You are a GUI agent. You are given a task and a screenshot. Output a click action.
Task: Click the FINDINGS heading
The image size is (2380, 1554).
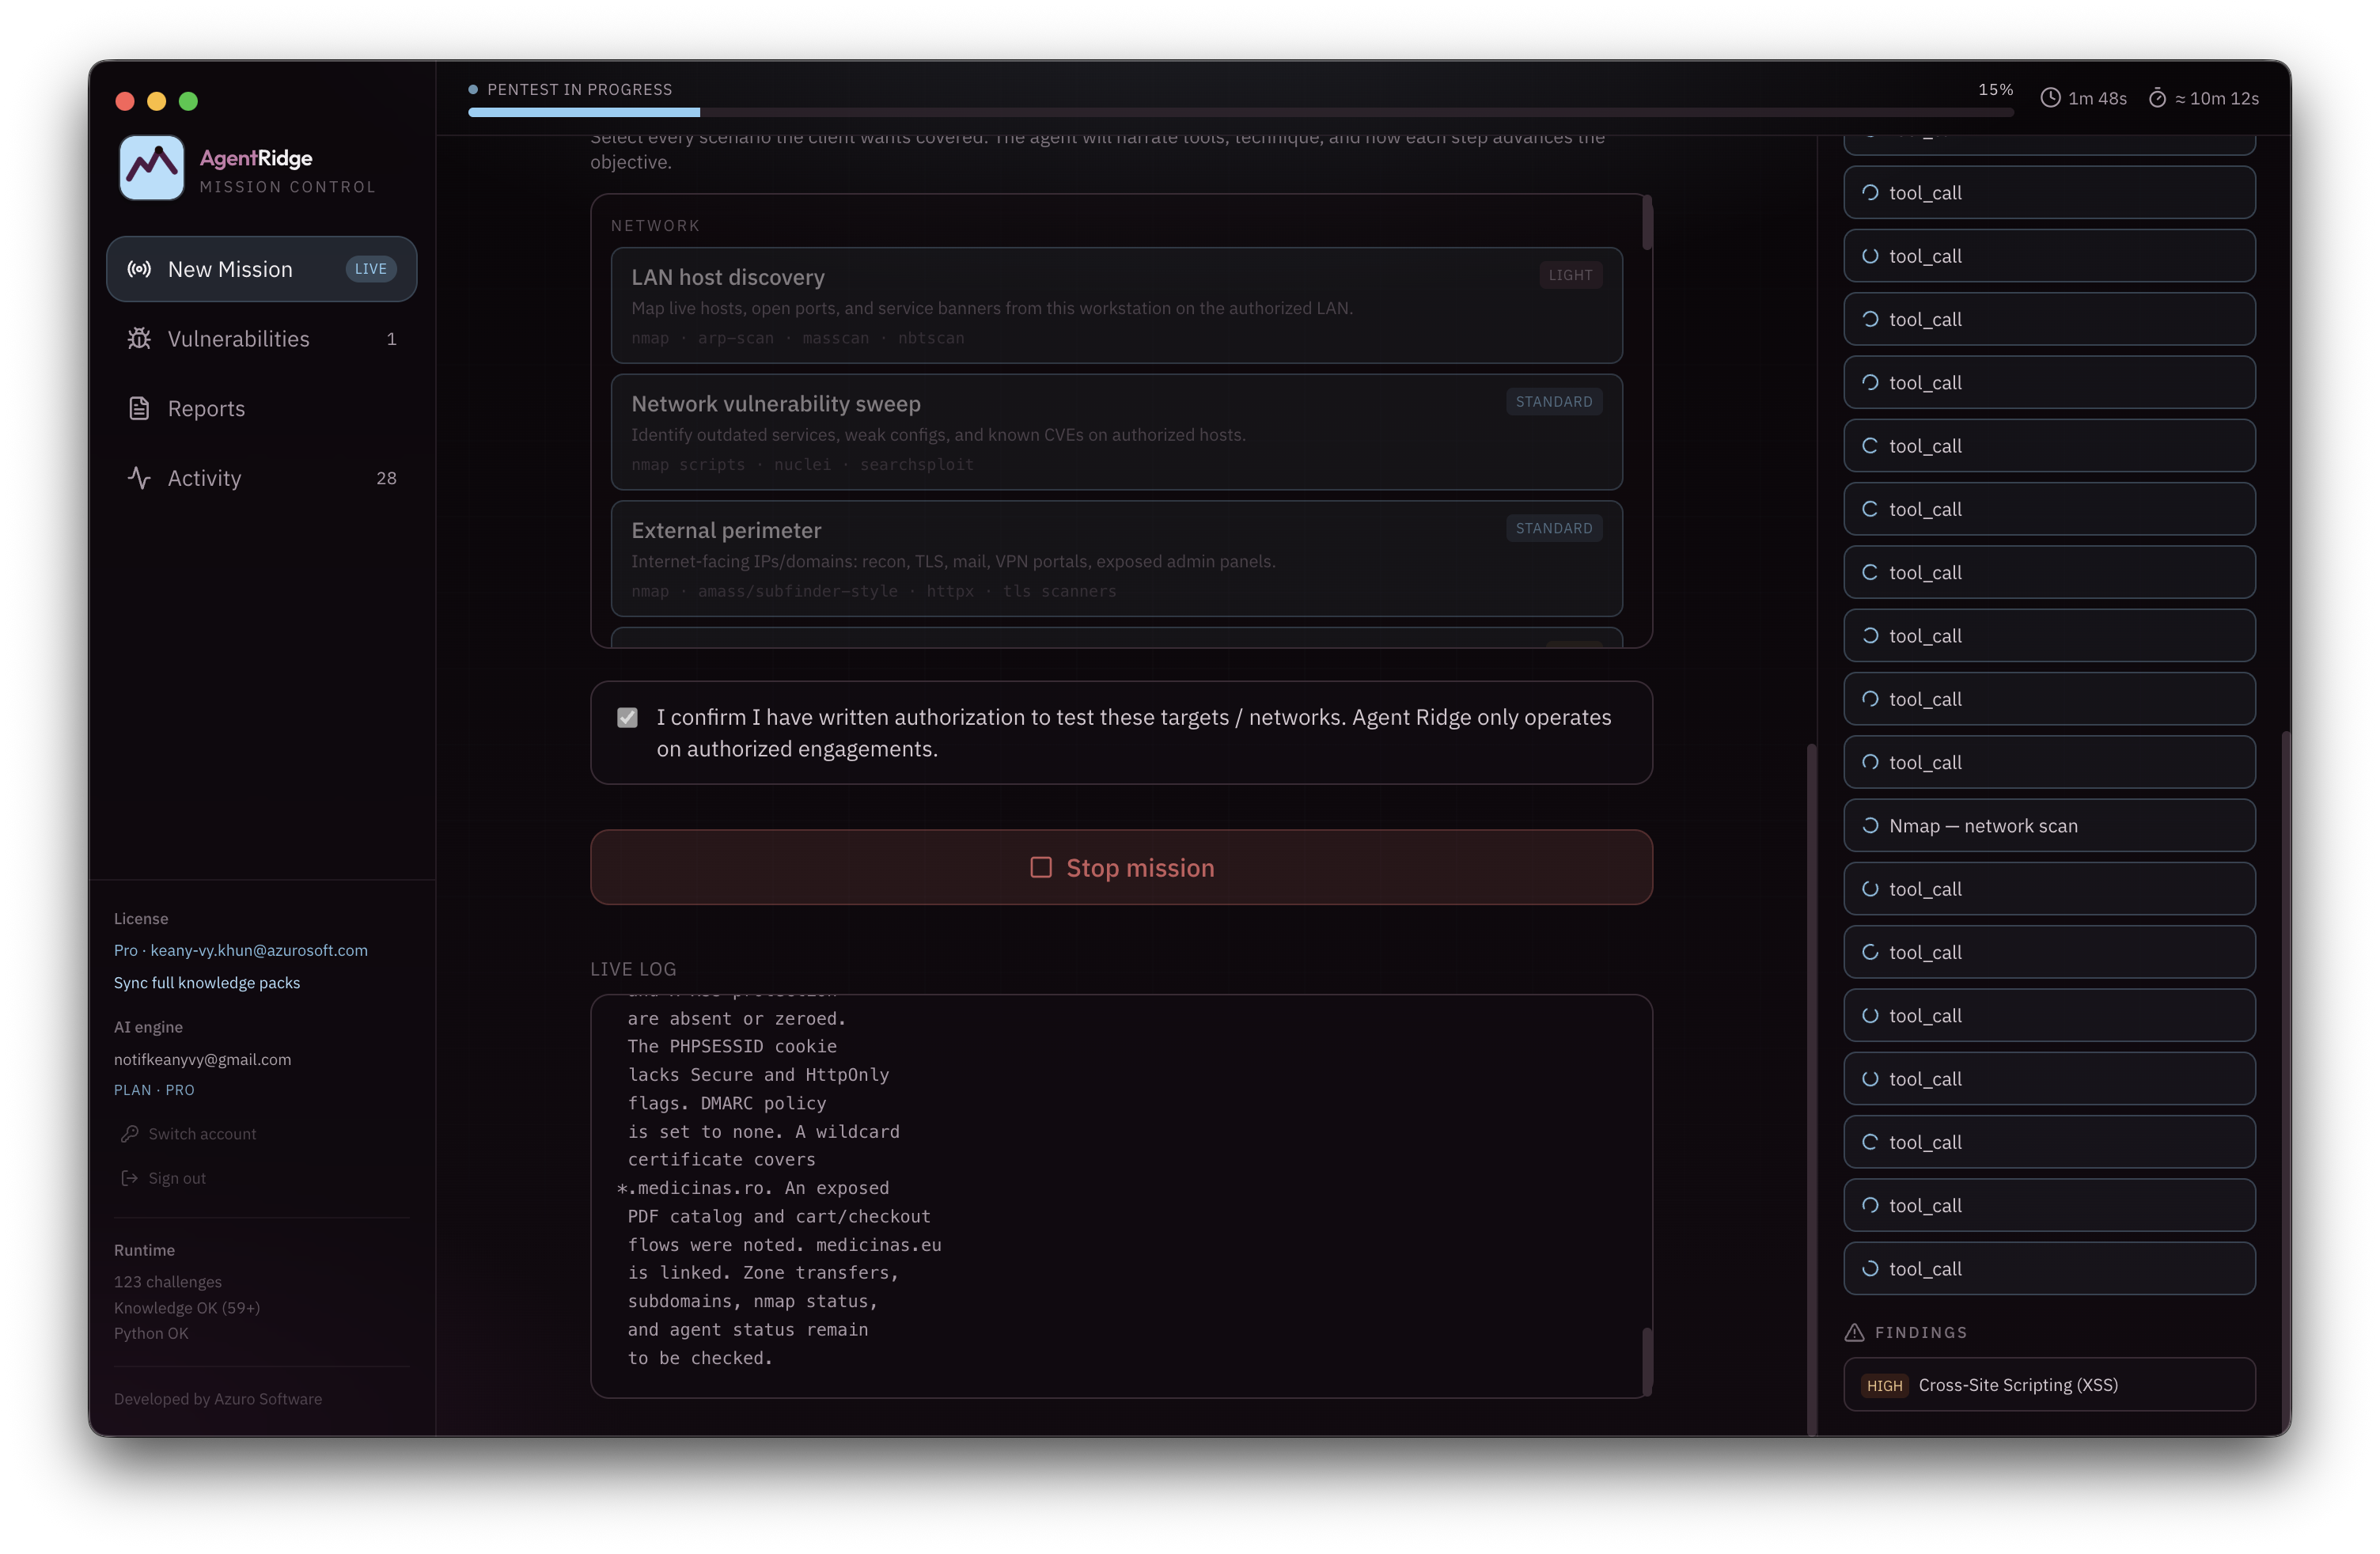pos(1920,1332)
